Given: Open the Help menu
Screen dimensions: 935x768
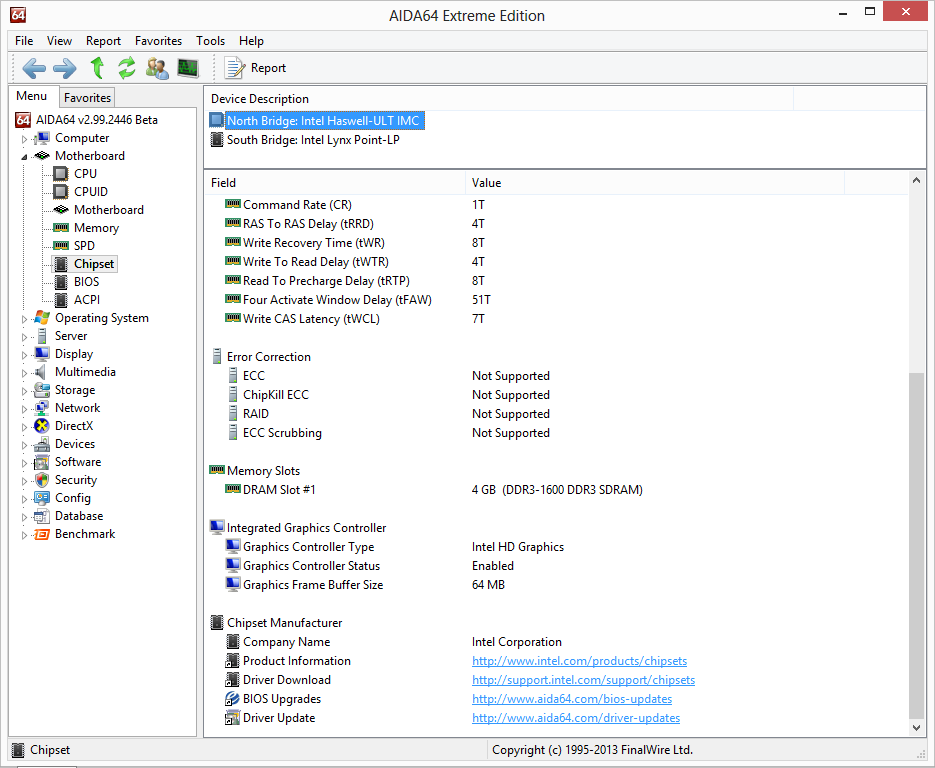Looking at the screenshot, I should (251, 41).
